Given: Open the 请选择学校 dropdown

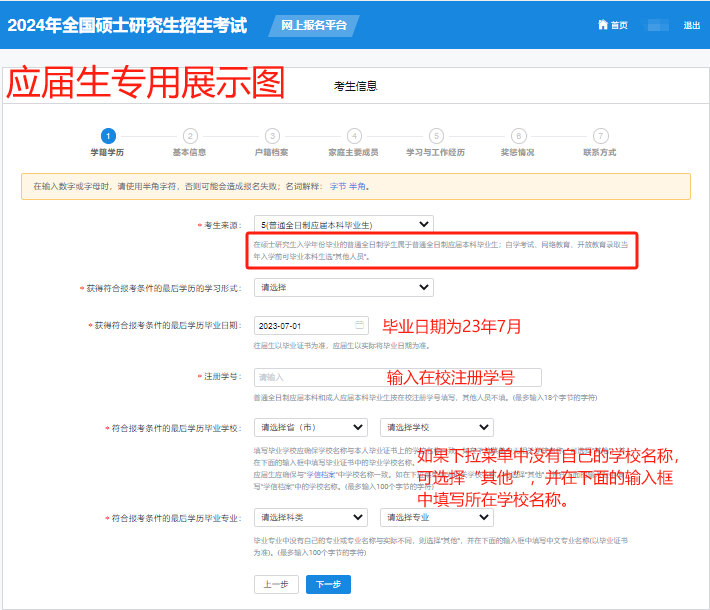Looking at the screenshot, I should click(x=436, y=427).
